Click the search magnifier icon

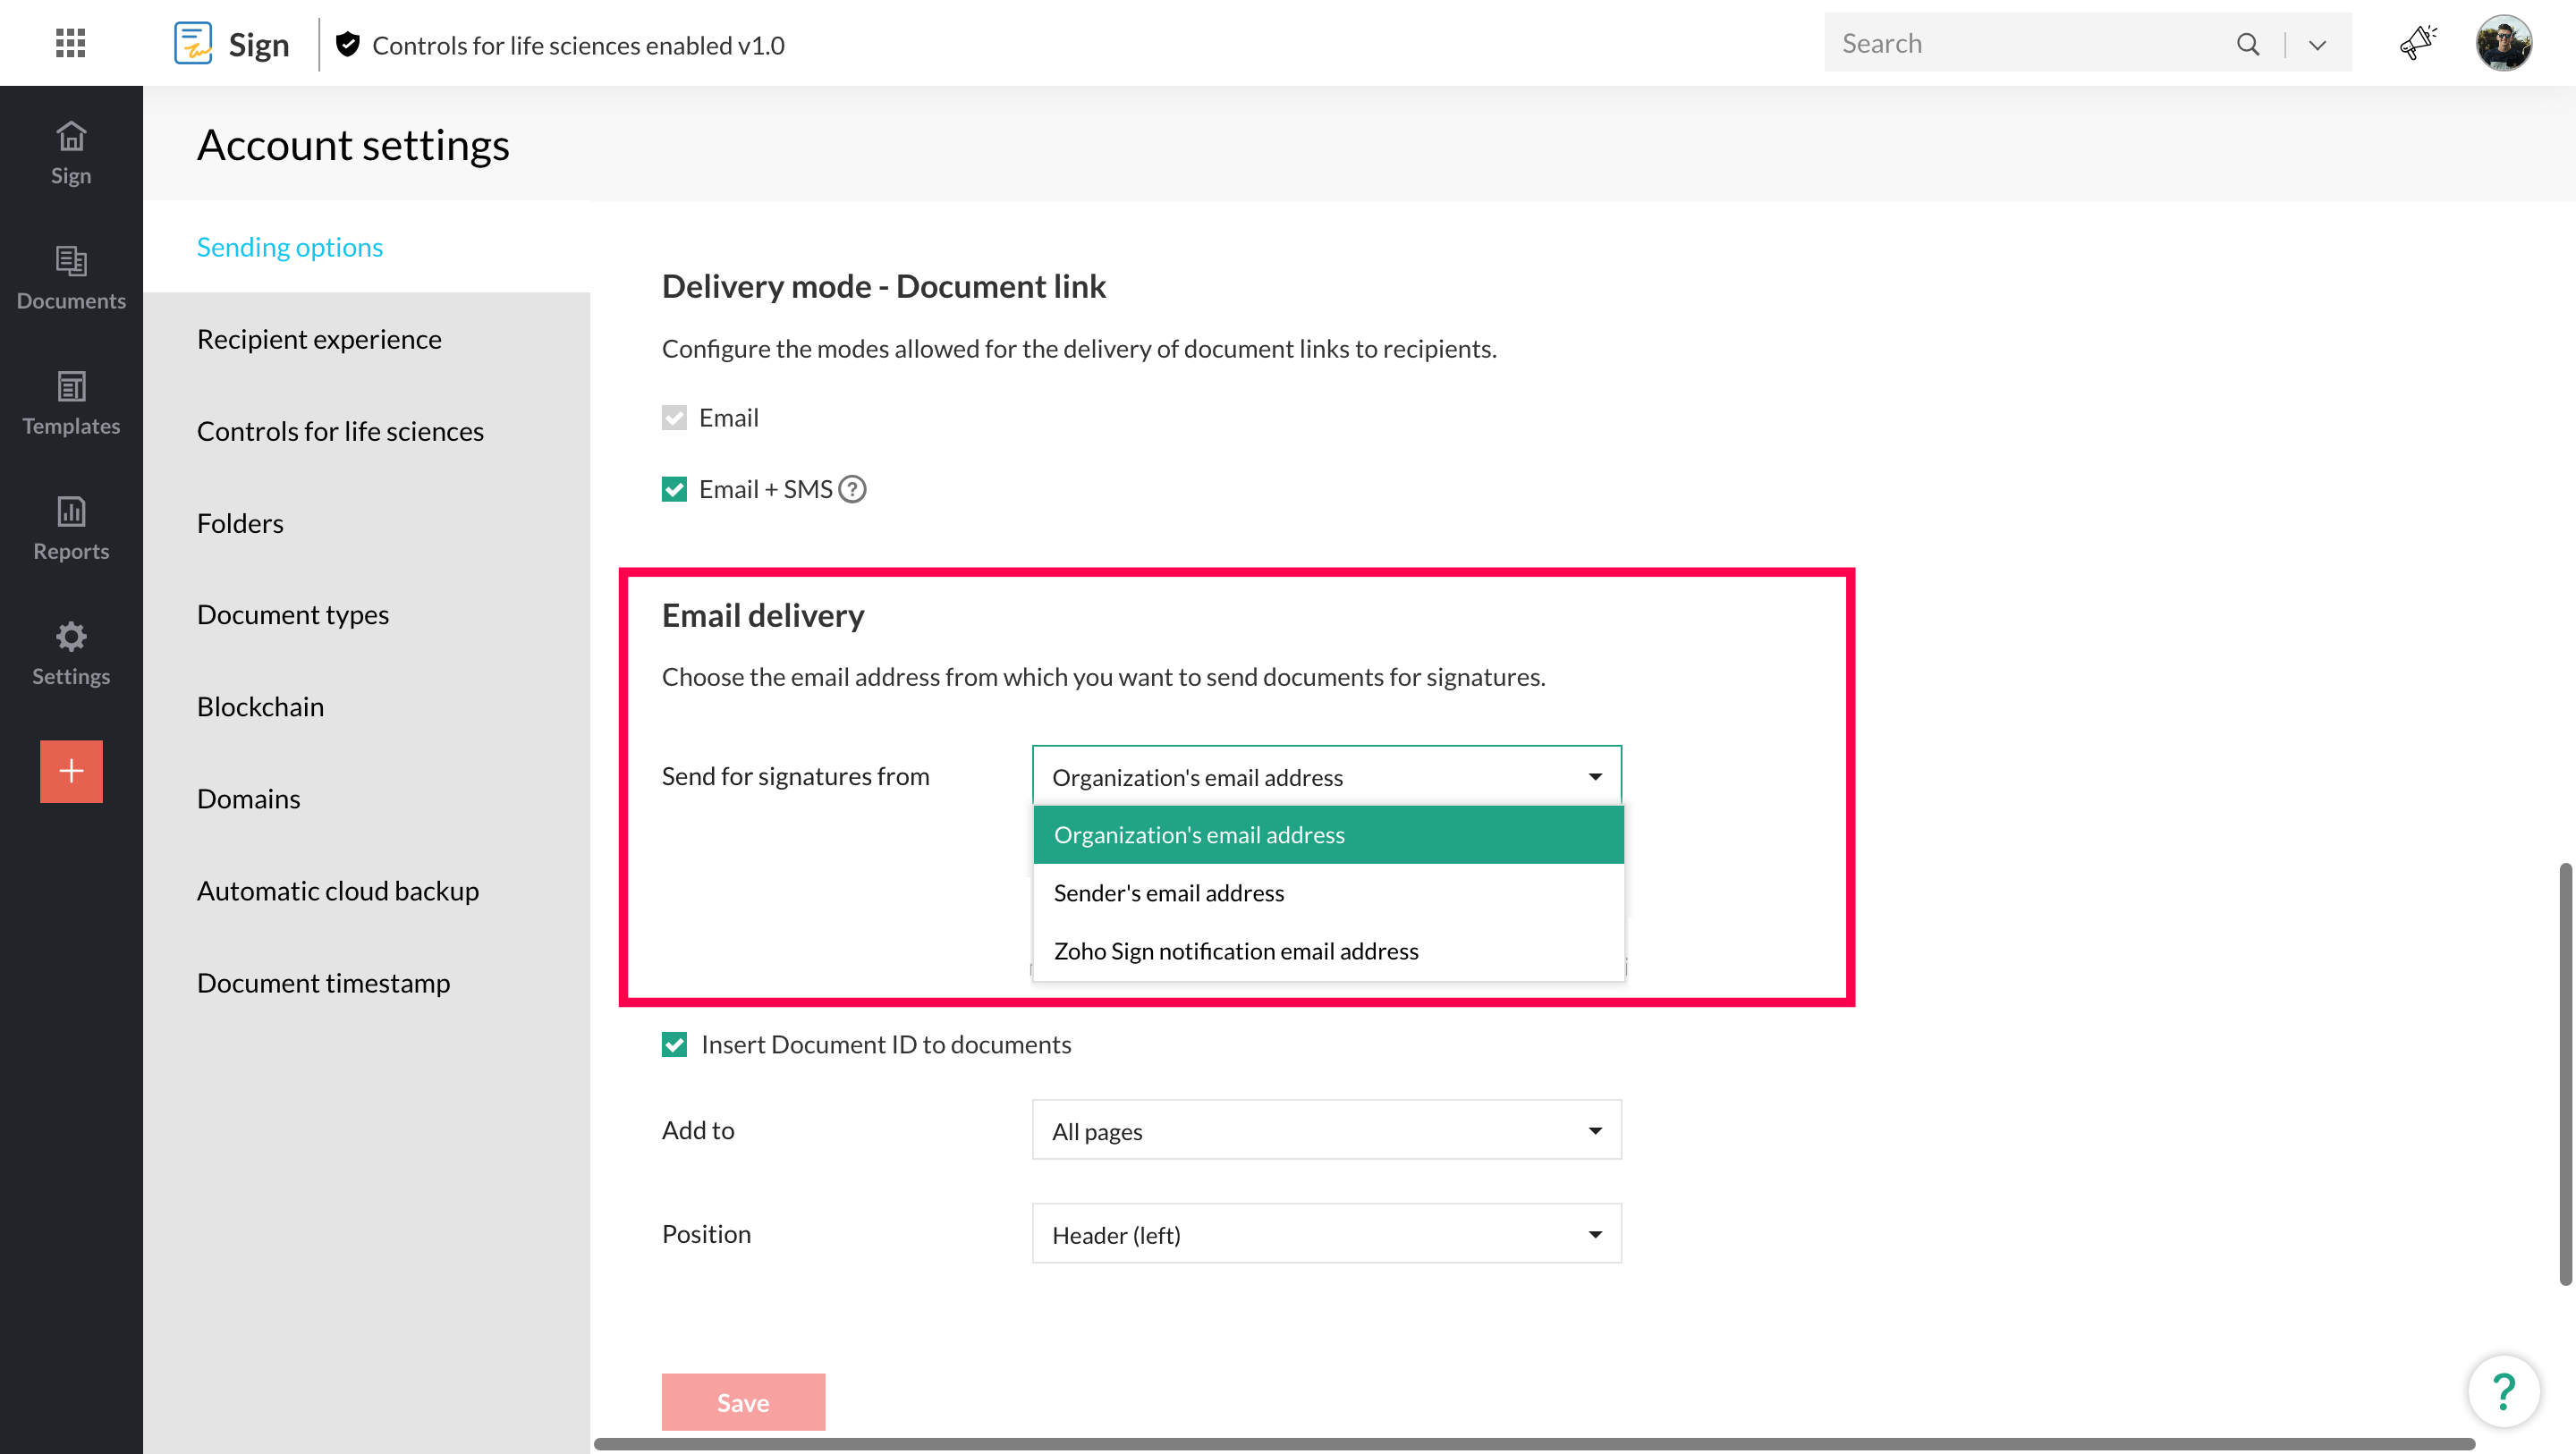coord(2247,44)
